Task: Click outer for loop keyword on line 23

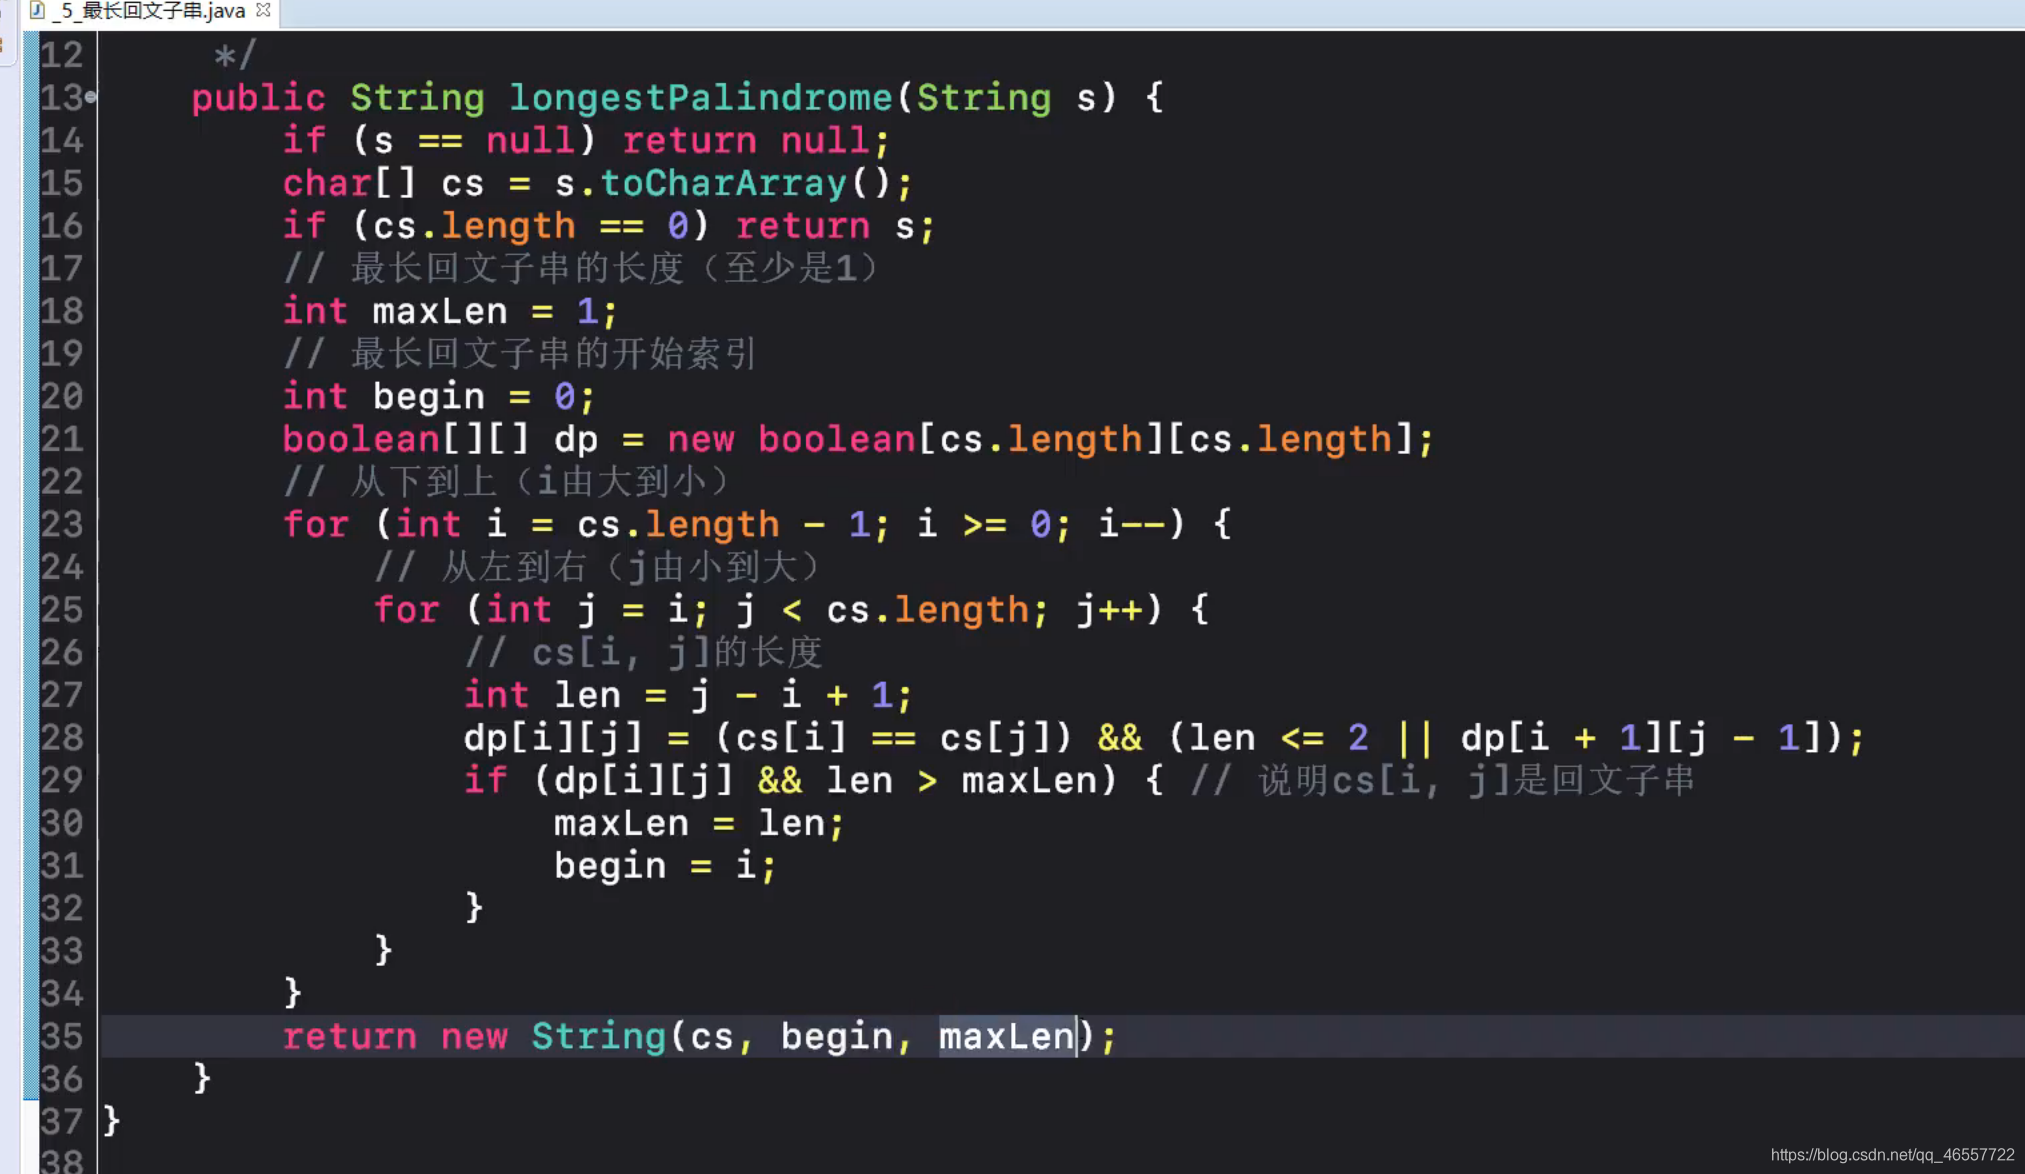Action: pyautogui.click(x=316, y=524)
